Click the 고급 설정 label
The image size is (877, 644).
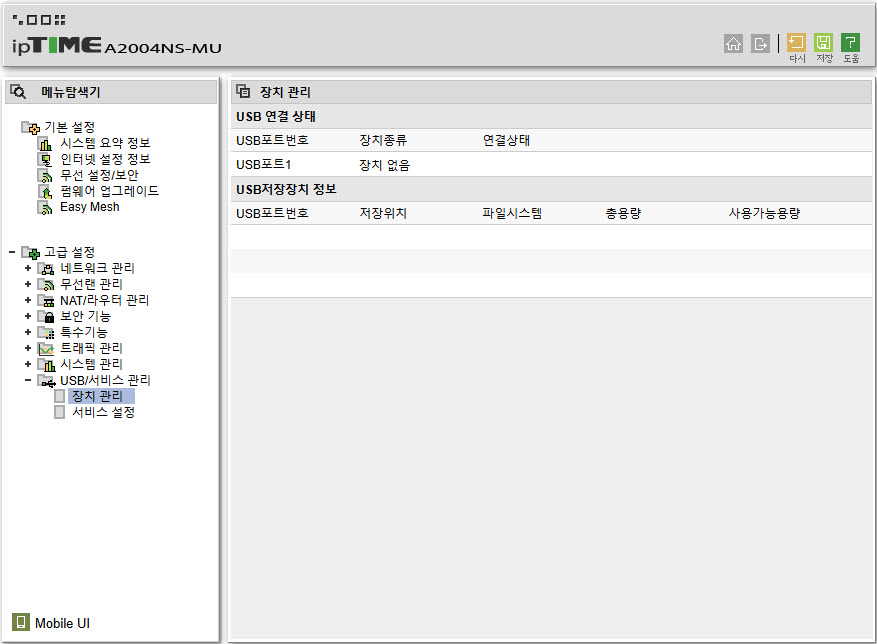pos(69,252)
